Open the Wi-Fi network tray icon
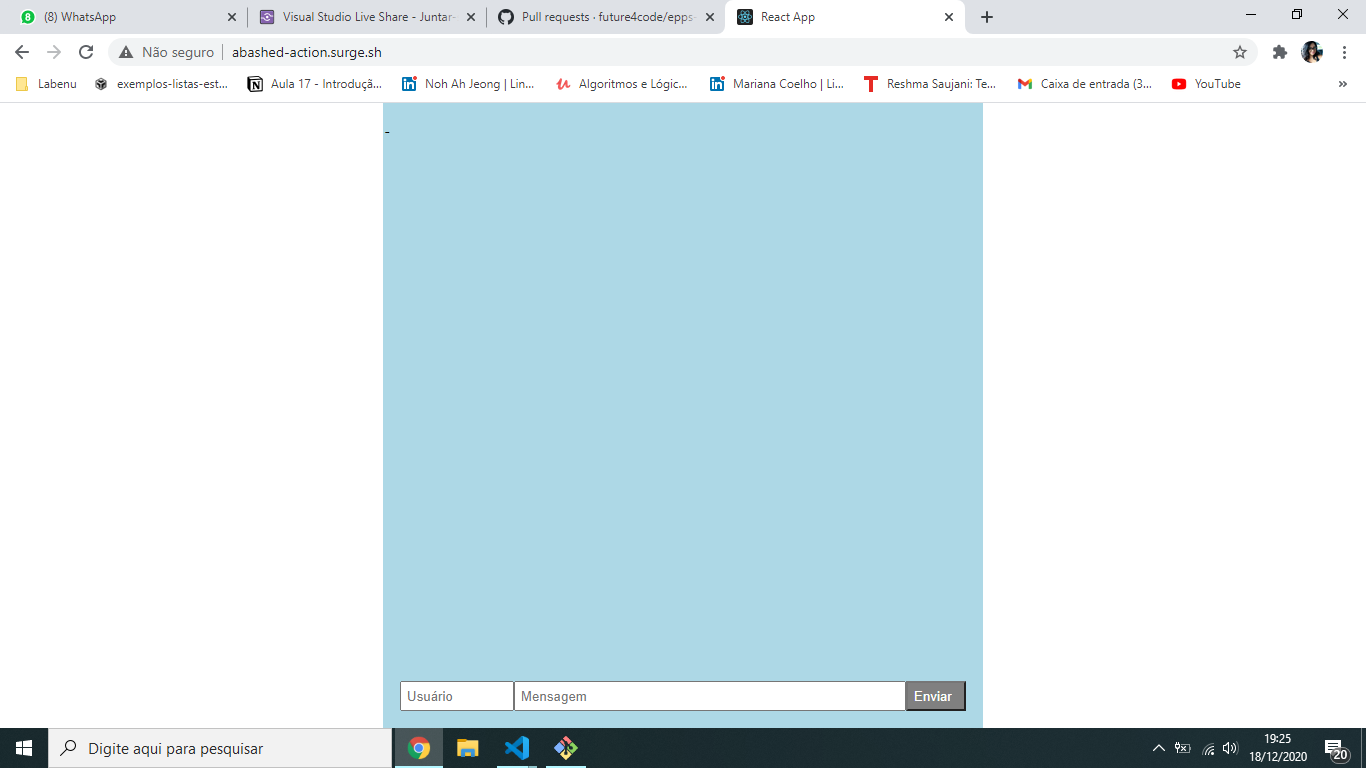1366x768 pixels. pyautogui.click(x=1208, y=748)
